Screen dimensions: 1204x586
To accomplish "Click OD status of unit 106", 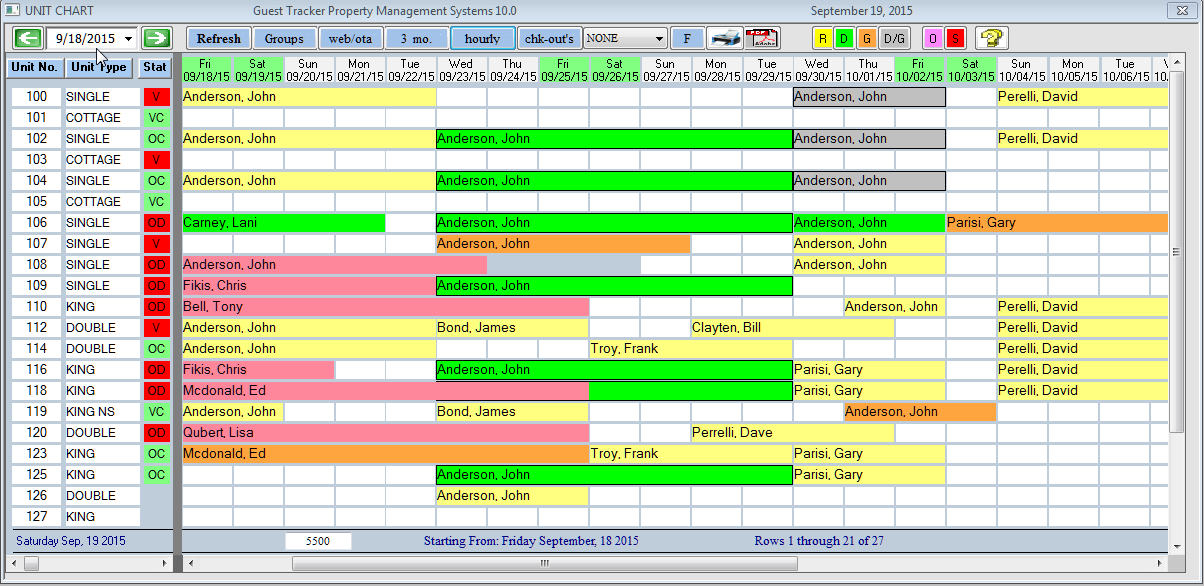I will [156, 223].
